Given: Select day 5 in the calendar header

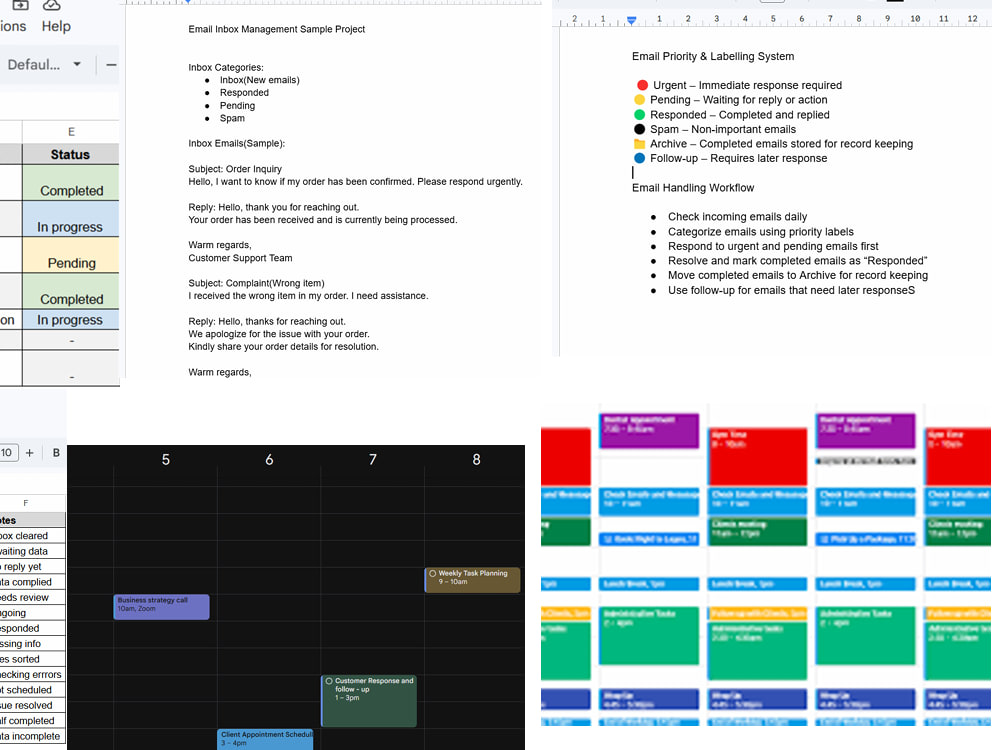Looking at the screenshot, I should pos(166,460).
